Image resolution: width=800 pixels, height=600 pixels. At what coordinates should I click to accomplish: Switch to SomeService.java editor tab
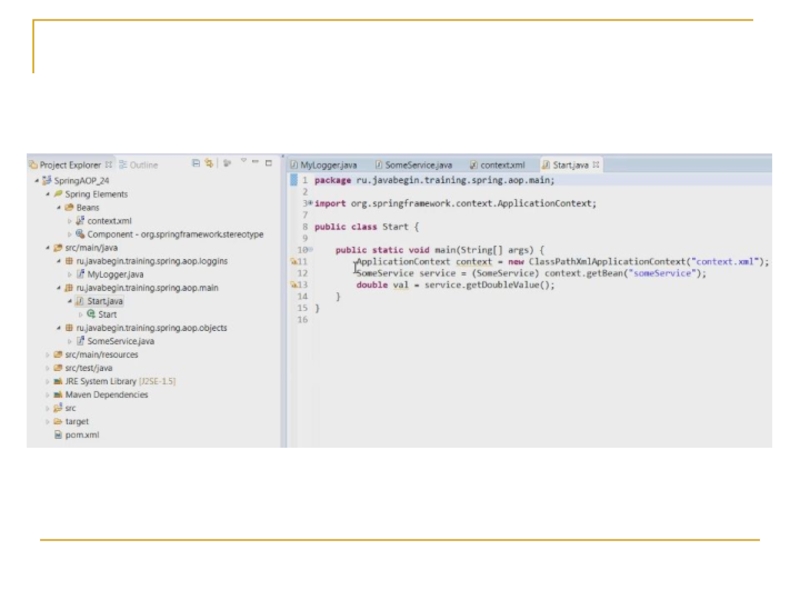[413, 165]
